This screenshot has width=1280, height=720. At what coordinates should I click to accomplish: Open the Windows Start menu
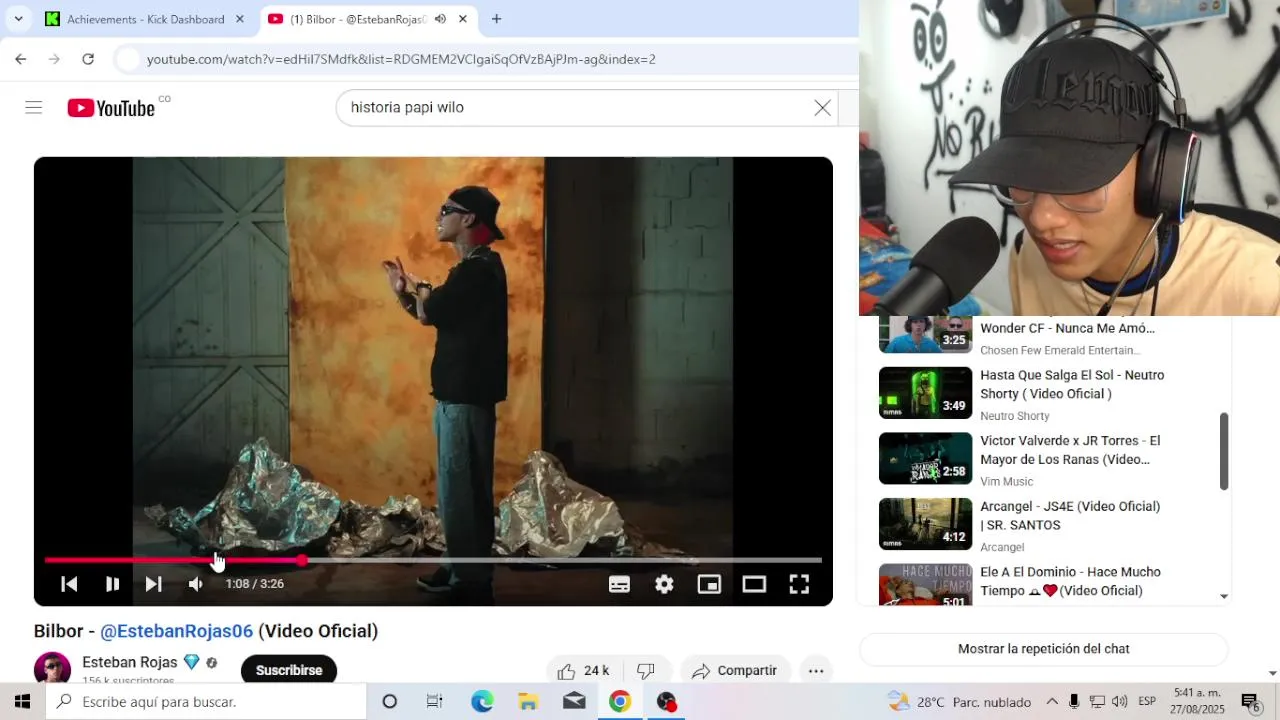pos(22,702)
